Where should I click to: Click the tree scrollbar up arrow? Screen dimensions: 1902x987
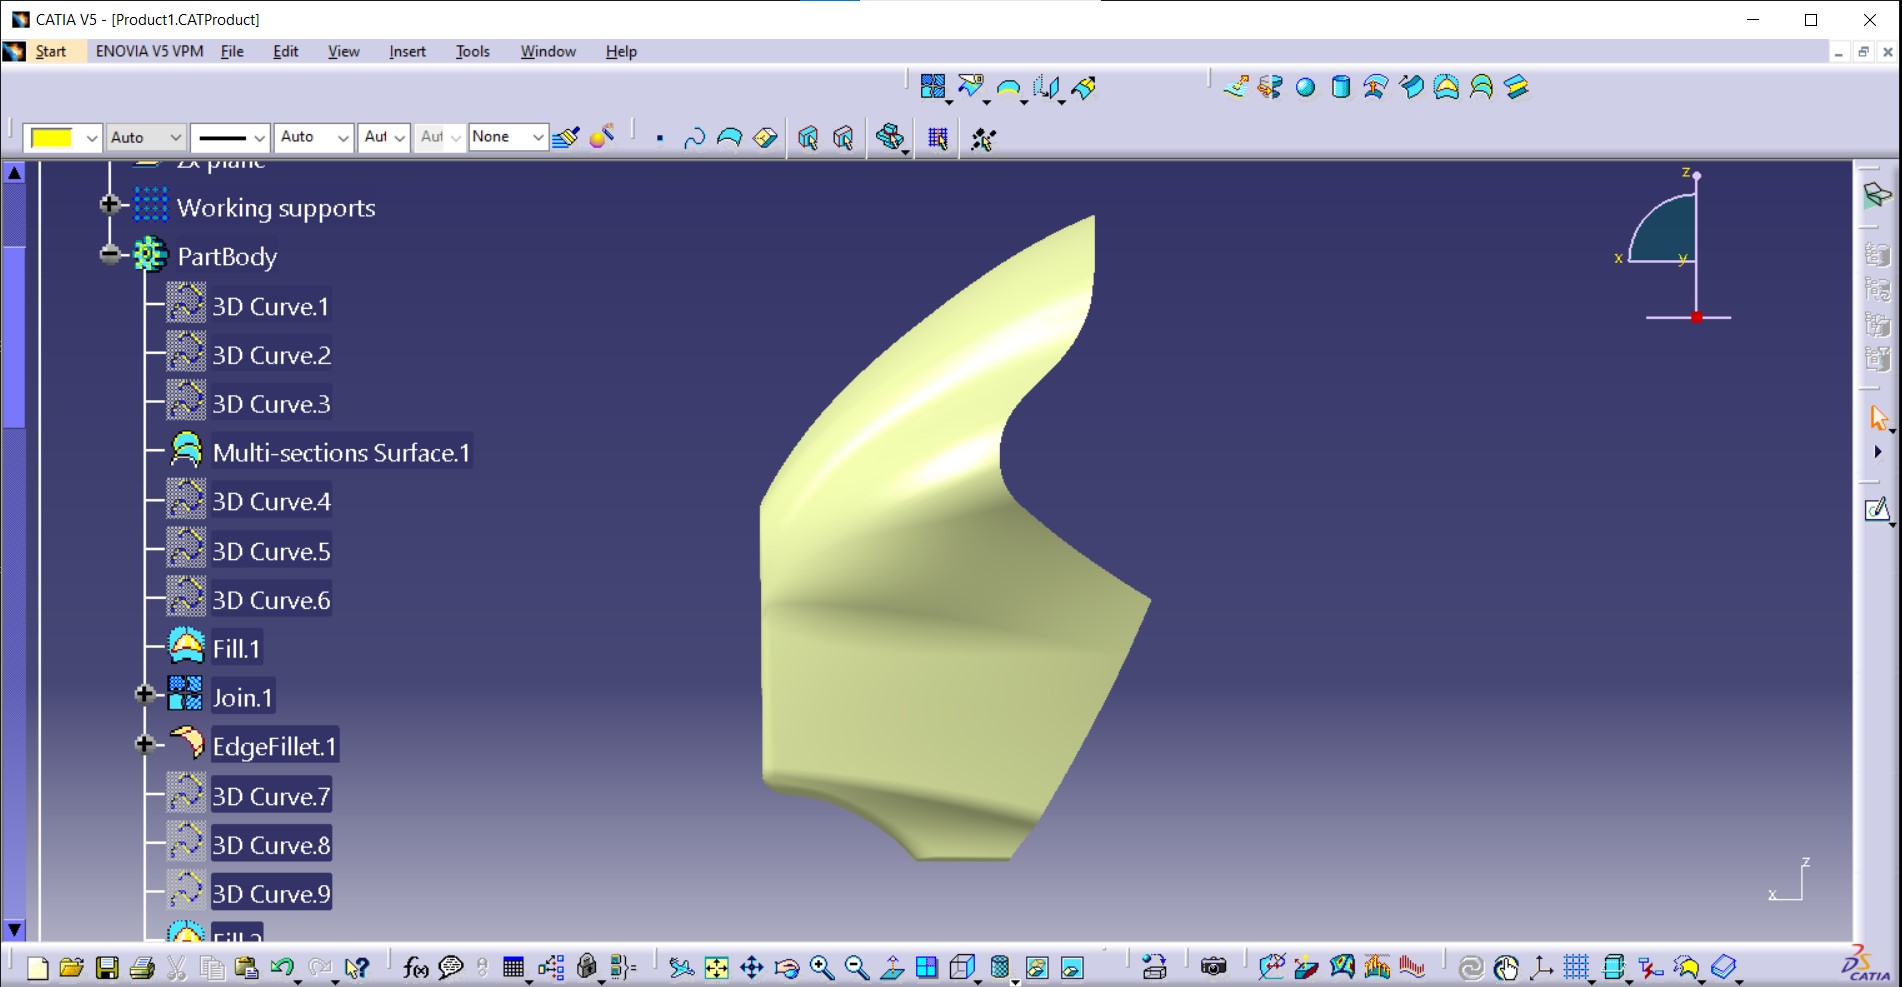pos(14,173)
